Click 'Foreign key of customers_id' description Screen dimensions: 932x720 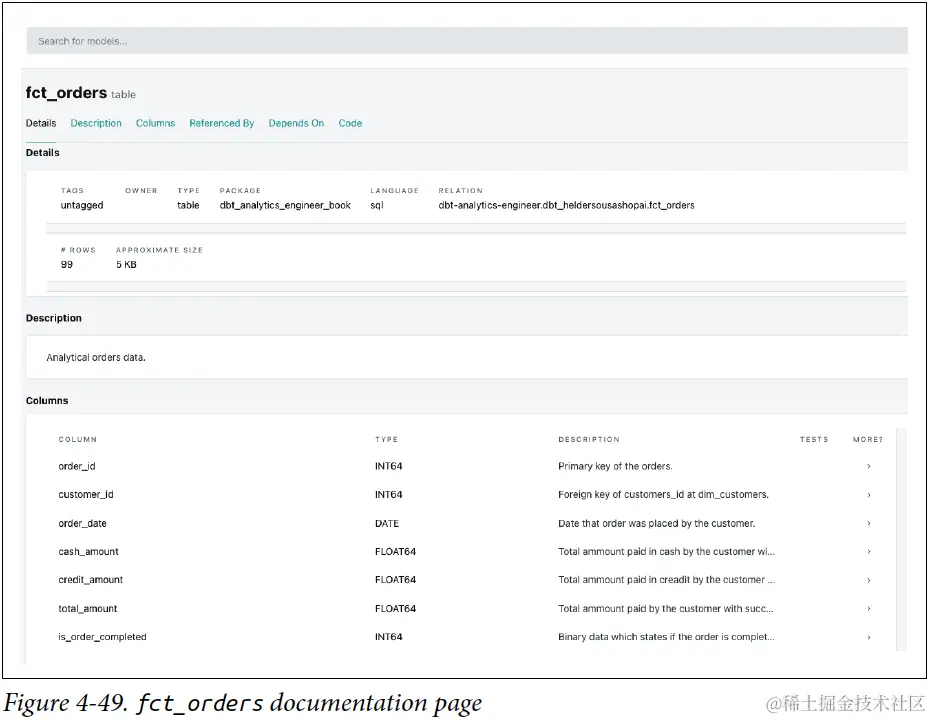coord(663,495)
